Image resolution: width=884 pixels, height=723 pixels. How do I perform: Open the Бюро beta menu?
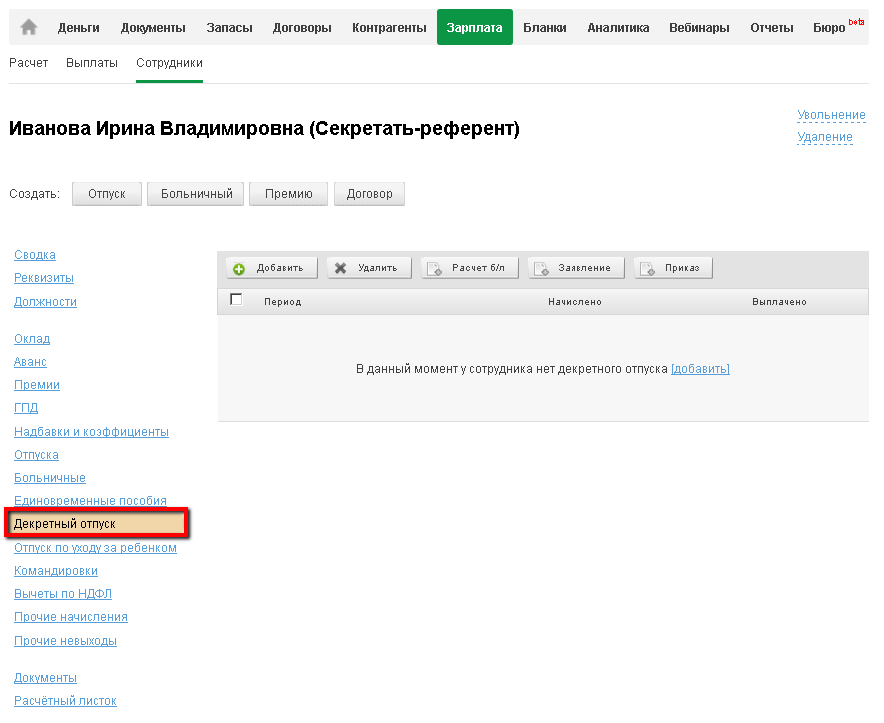838,27
